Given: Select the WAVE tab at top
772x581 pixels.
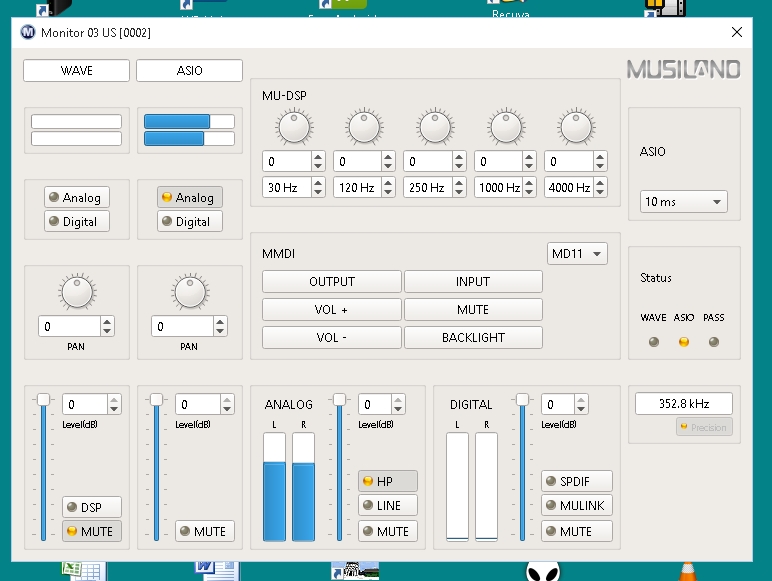Looking at the screenshot, I should point(76,71).
